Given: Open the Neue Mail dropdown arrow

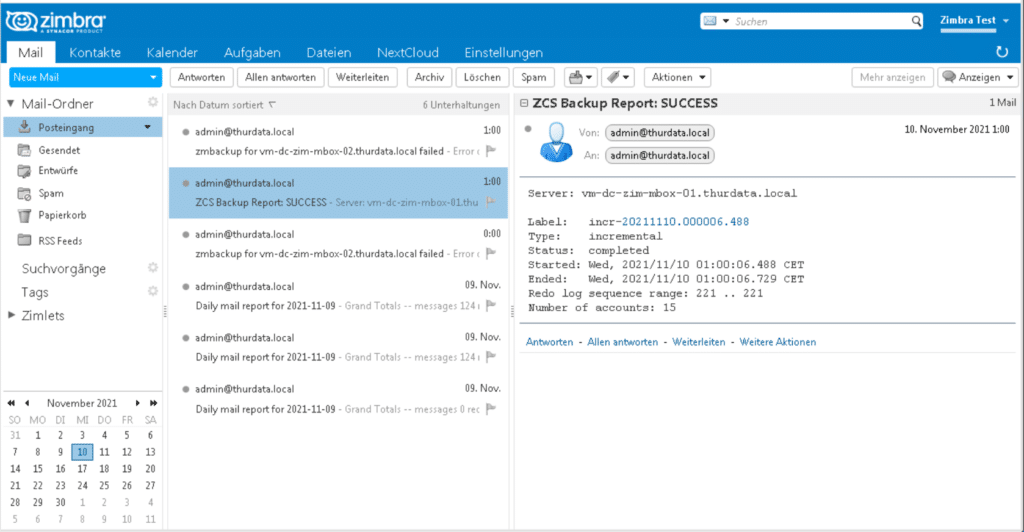Looking at the screenshot, I should [153, 77].
